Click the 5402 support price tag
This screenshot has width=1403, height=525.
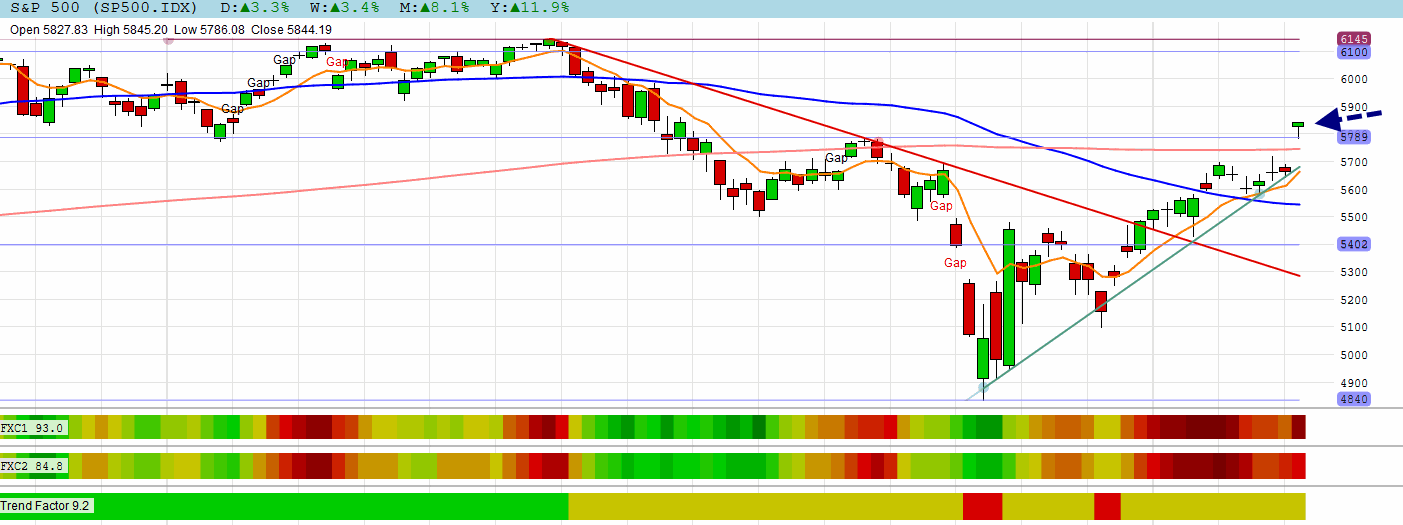click(x=1352, y=244)
